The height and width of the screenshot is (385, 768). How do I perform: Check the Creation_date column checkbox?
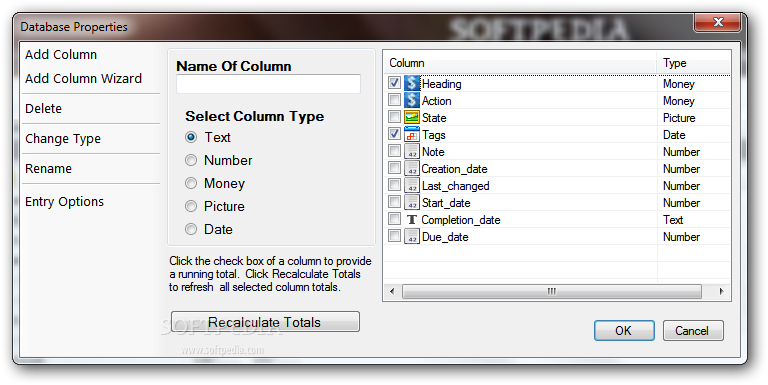394,168
